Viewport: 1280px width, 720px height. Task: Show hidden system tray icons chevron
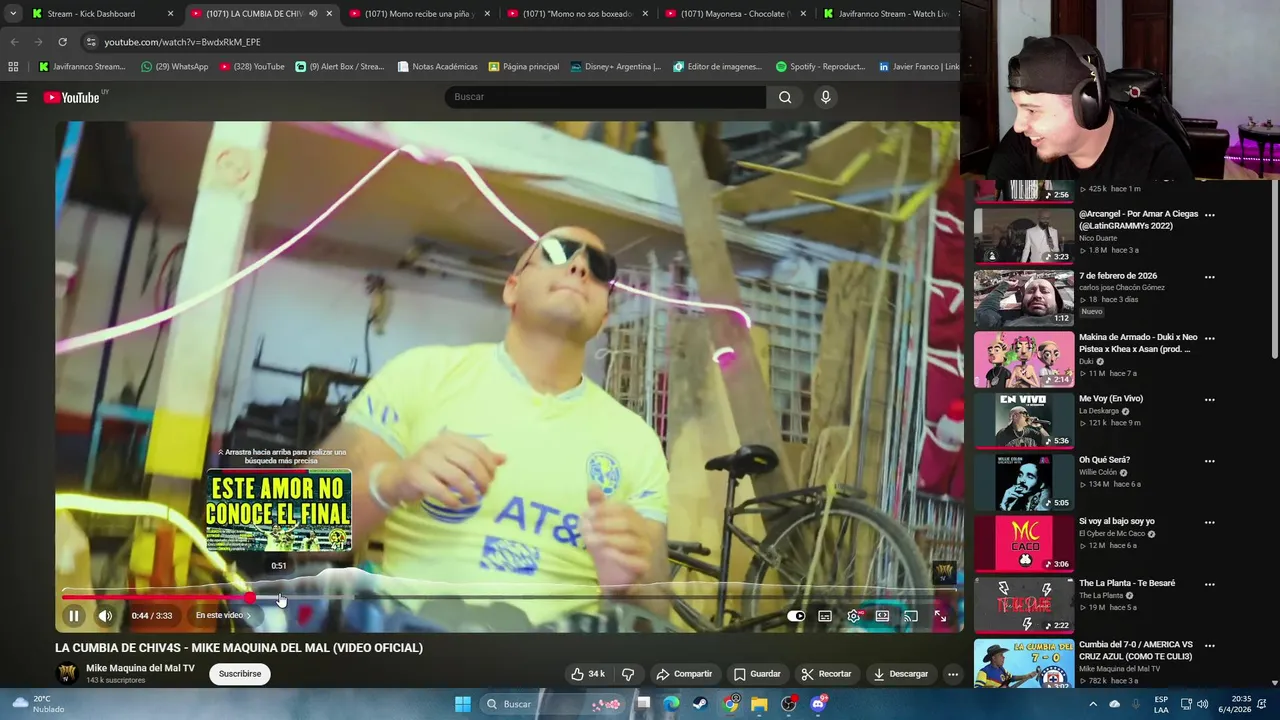coord(1092,704)
